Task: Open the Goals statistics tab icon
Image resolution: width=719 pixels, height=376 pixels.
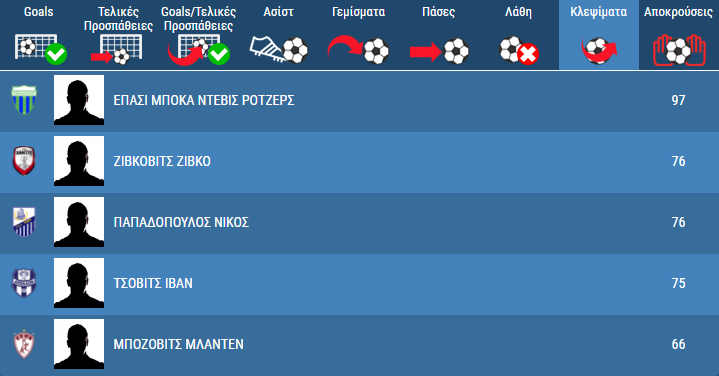Action: [x=40, y=49]
